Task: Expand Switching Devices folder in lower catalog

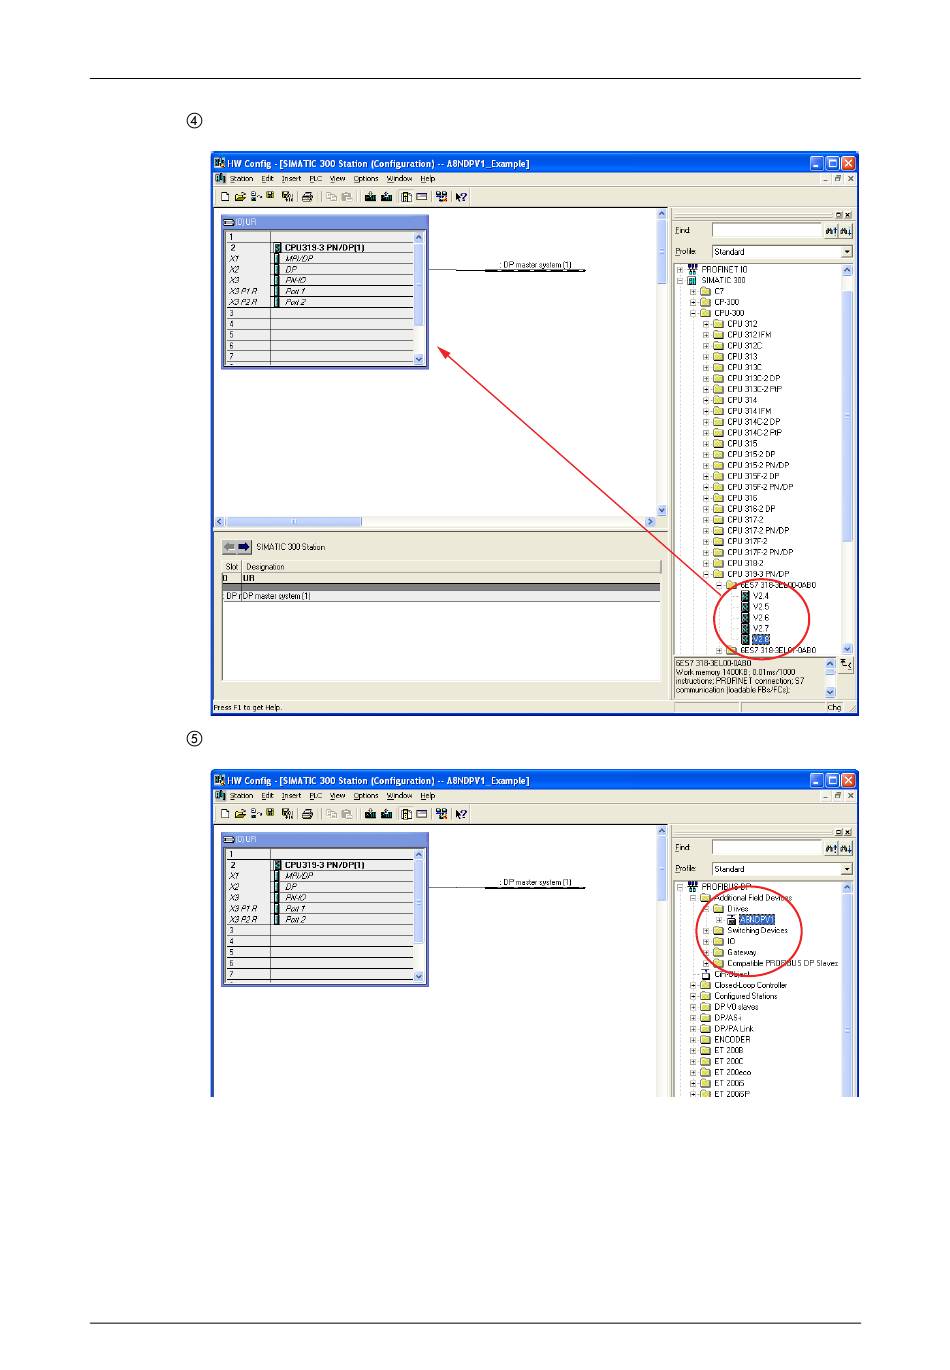Action: [706, 930]
